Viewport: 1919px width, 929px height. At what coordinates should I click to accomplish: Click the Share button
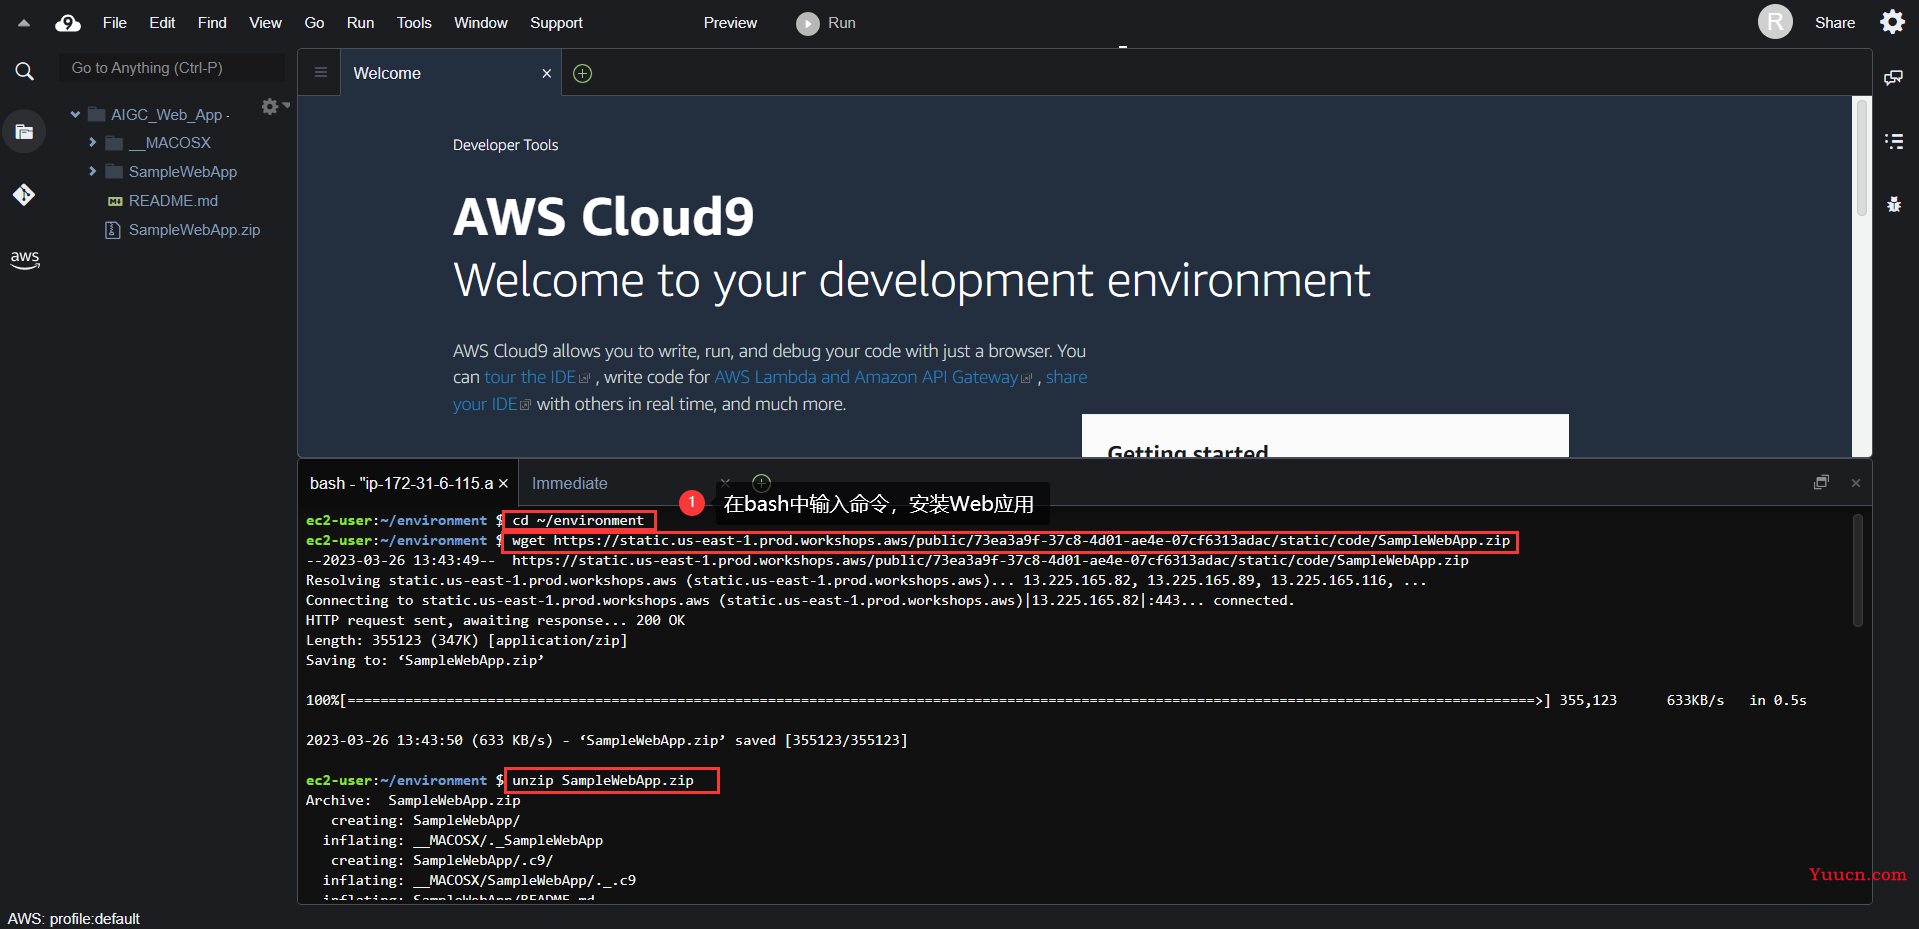(x=1835, y=22)
